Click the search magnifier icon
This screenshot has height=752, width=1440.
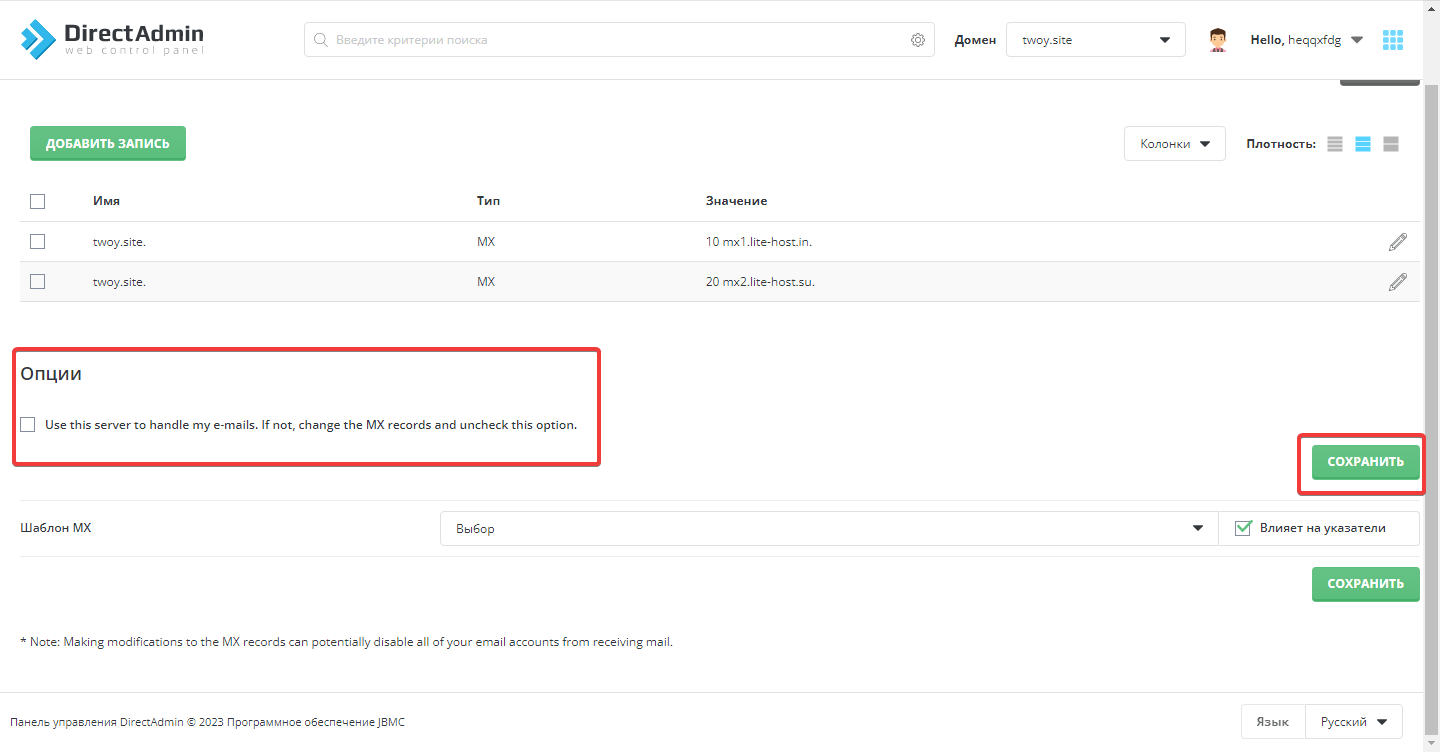321,40
